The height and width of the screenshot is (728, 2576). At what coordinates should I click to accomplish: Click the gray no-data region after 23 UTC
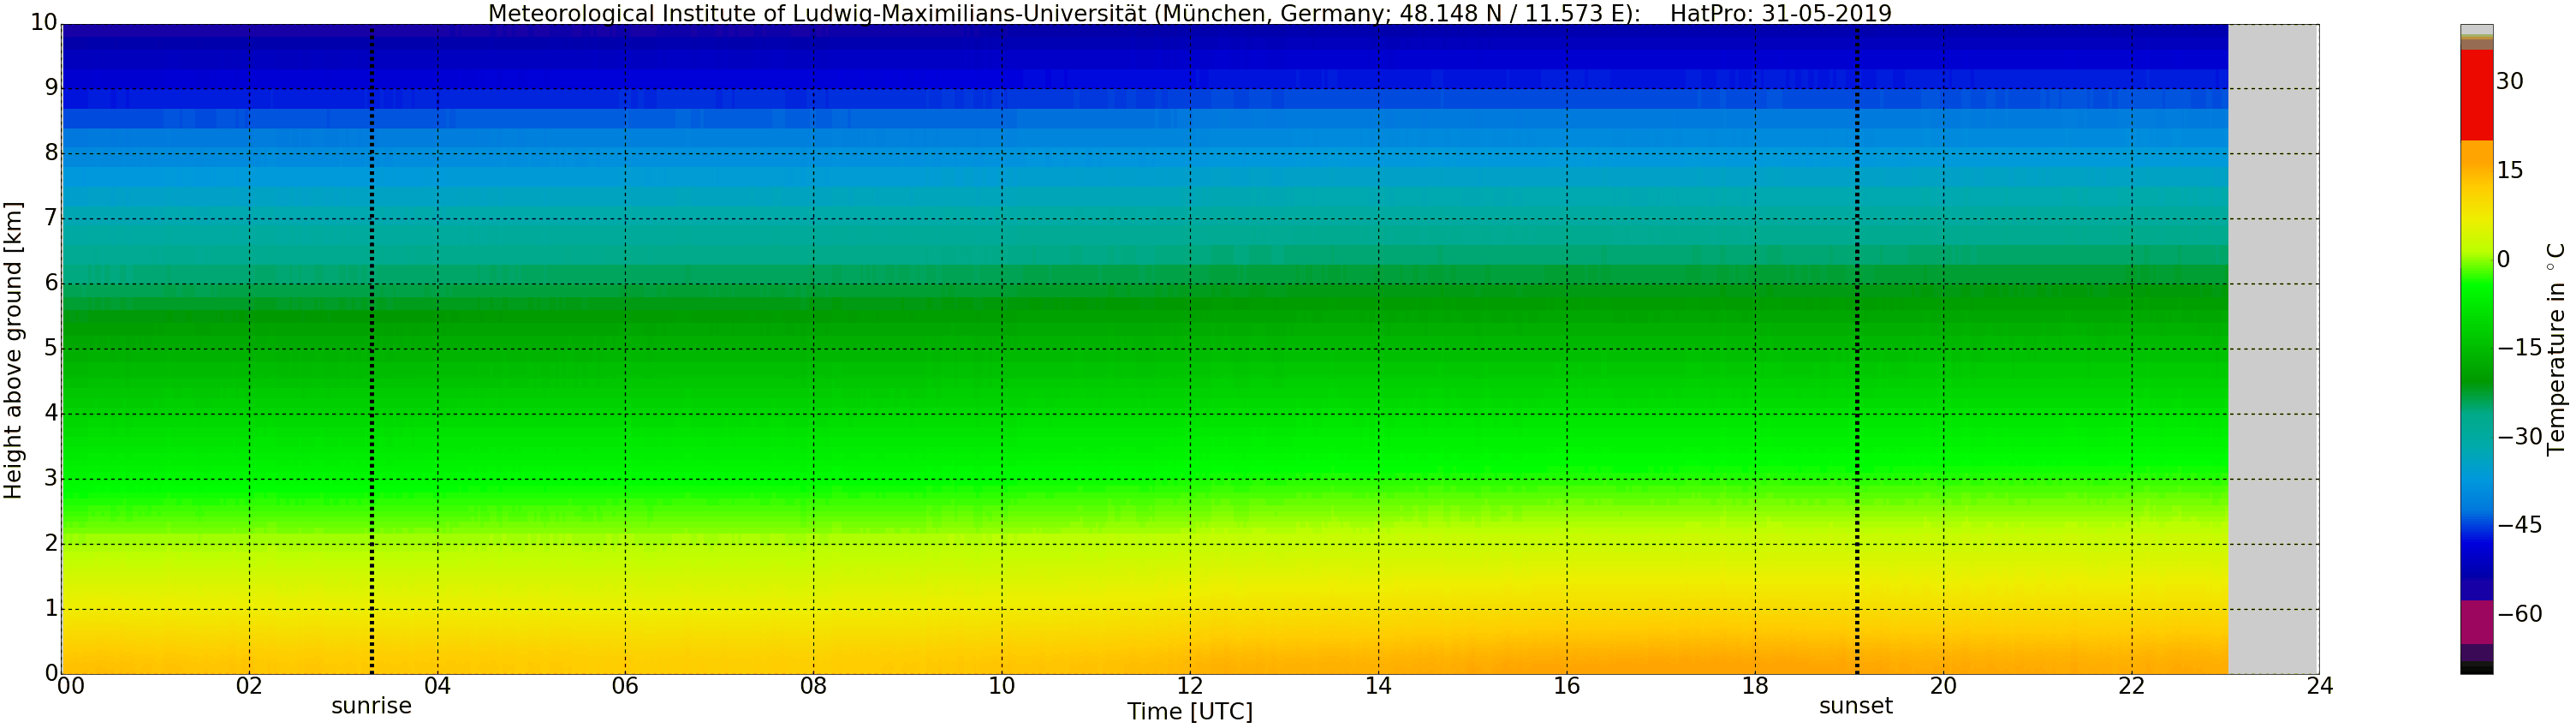(2273, 350)
